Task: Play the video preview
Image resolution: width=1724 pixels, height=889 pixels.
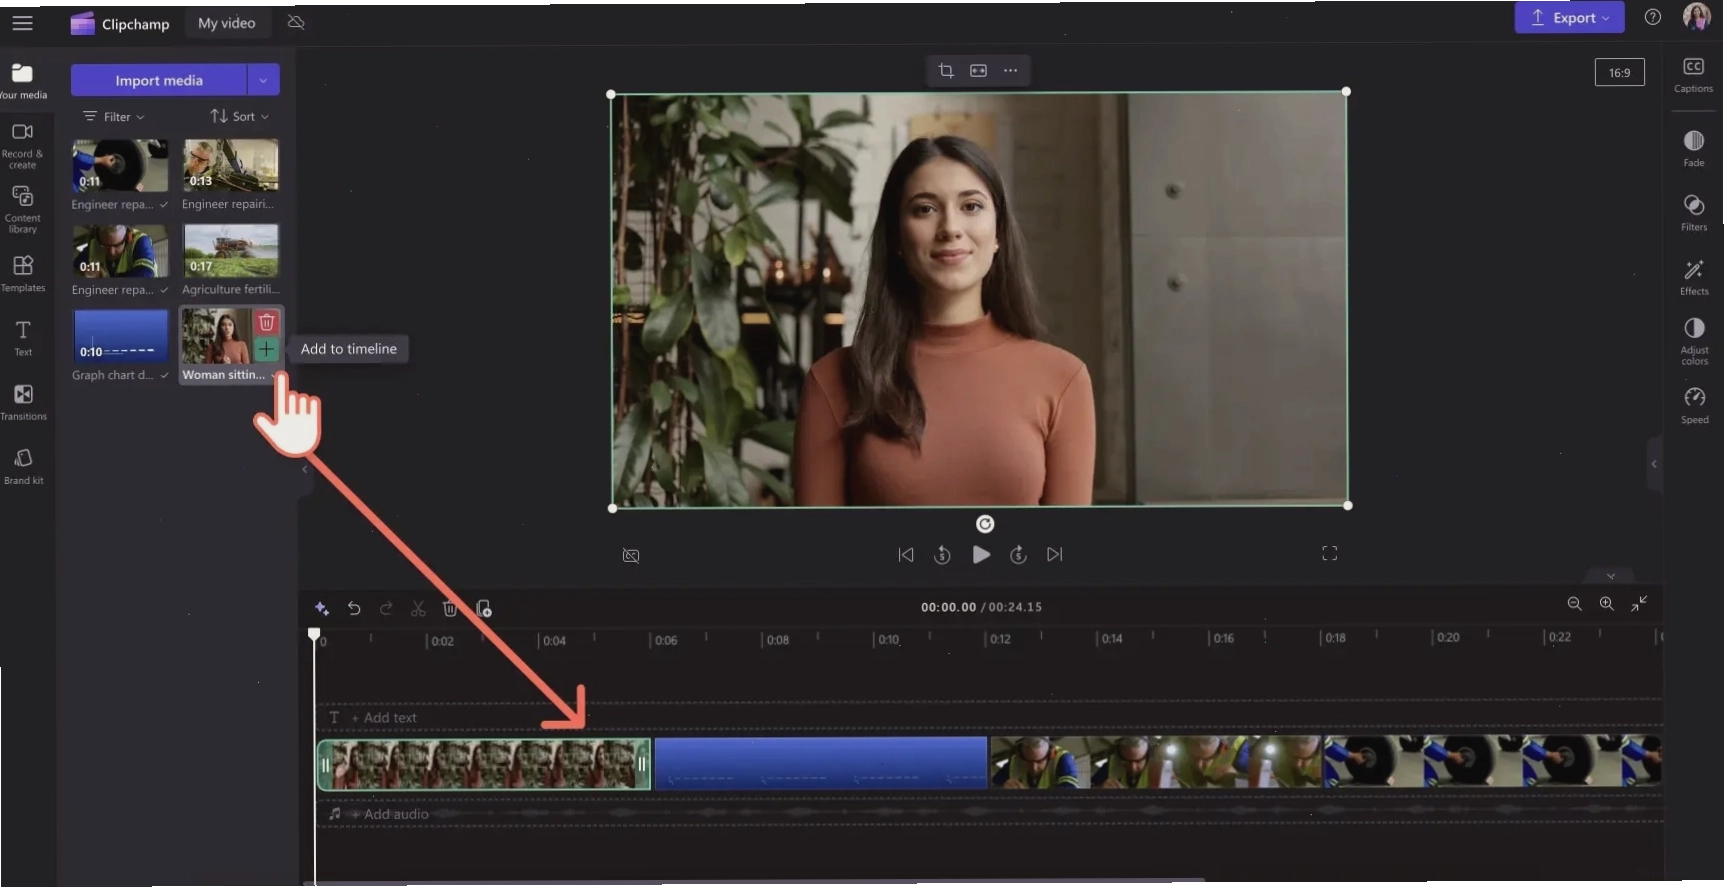Action: 981,555
